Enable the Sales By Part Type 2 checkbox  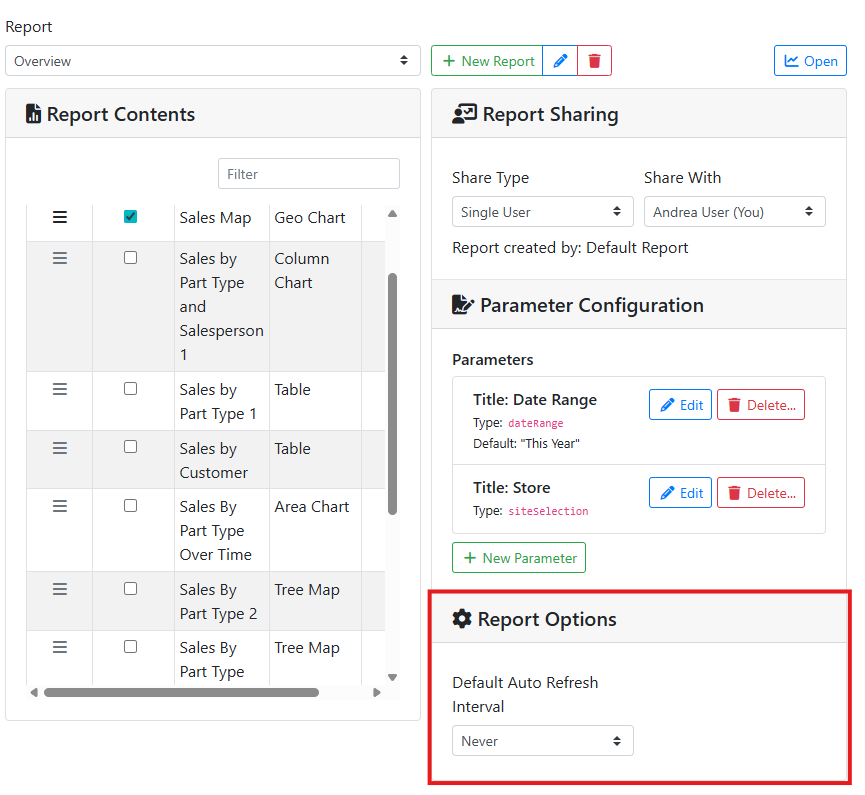click(130, 589)
